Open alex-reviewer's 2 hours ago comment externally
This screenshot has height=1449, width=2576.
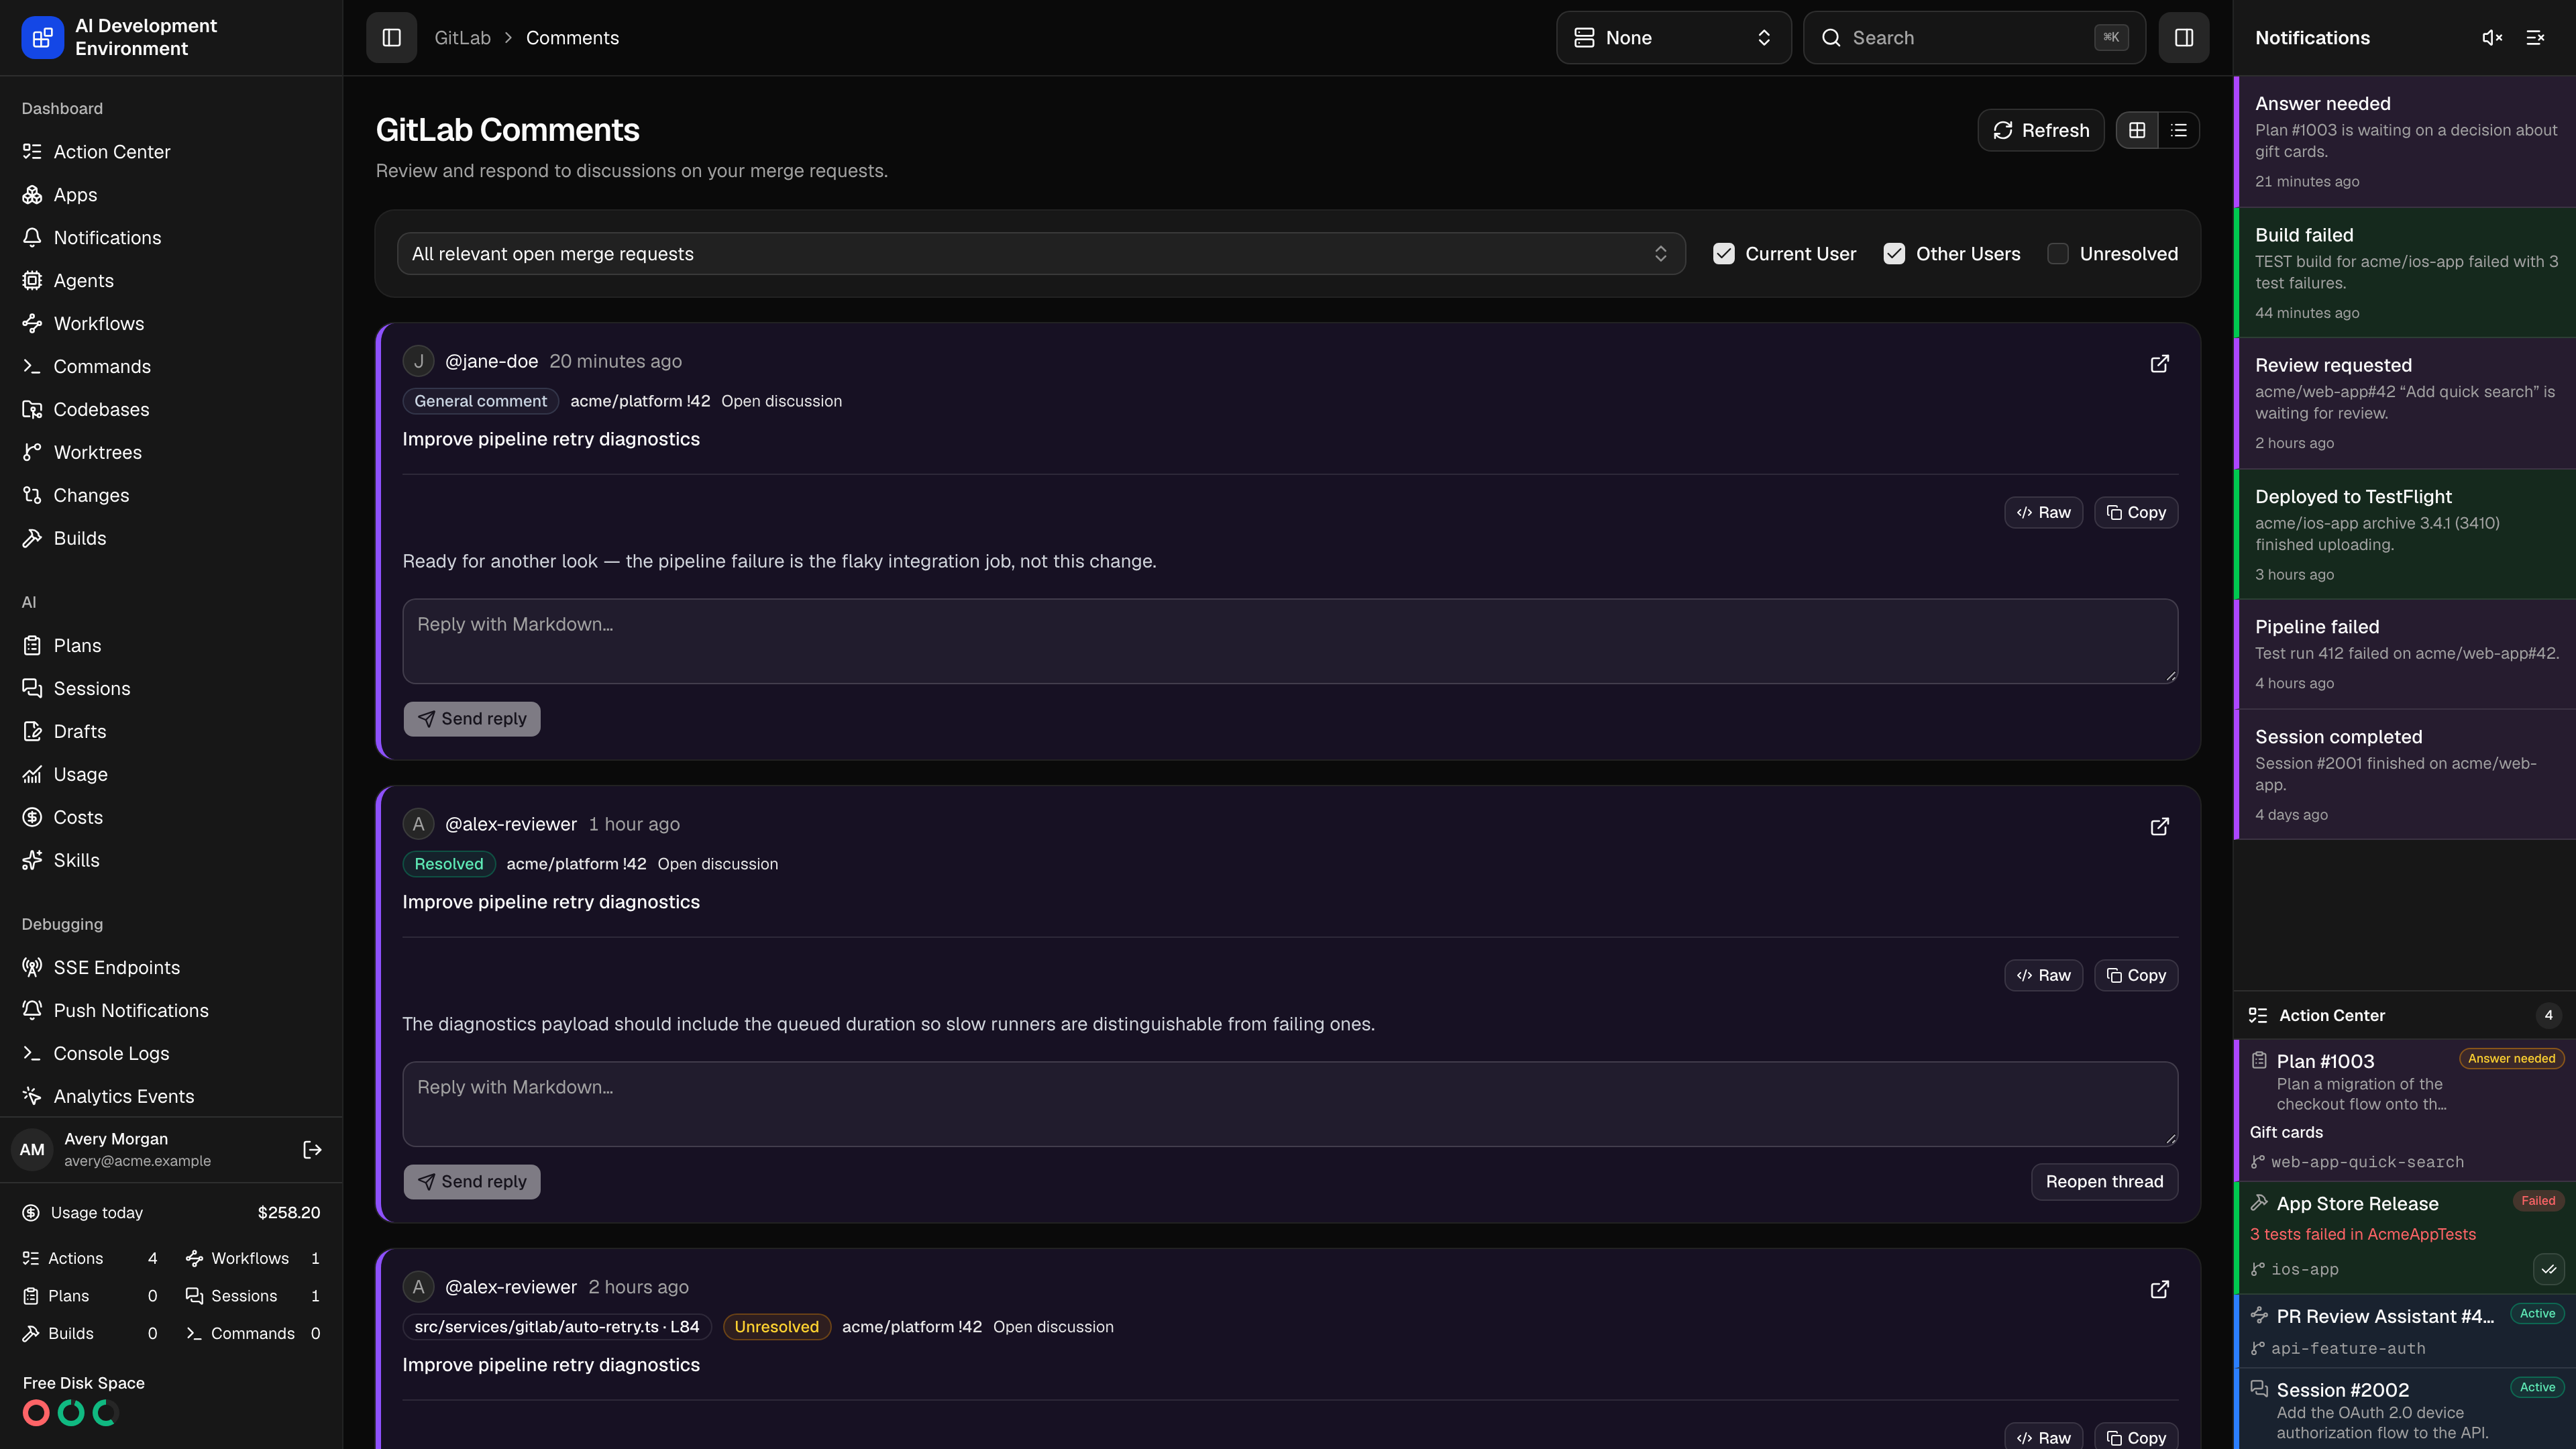[2159, 1289]
